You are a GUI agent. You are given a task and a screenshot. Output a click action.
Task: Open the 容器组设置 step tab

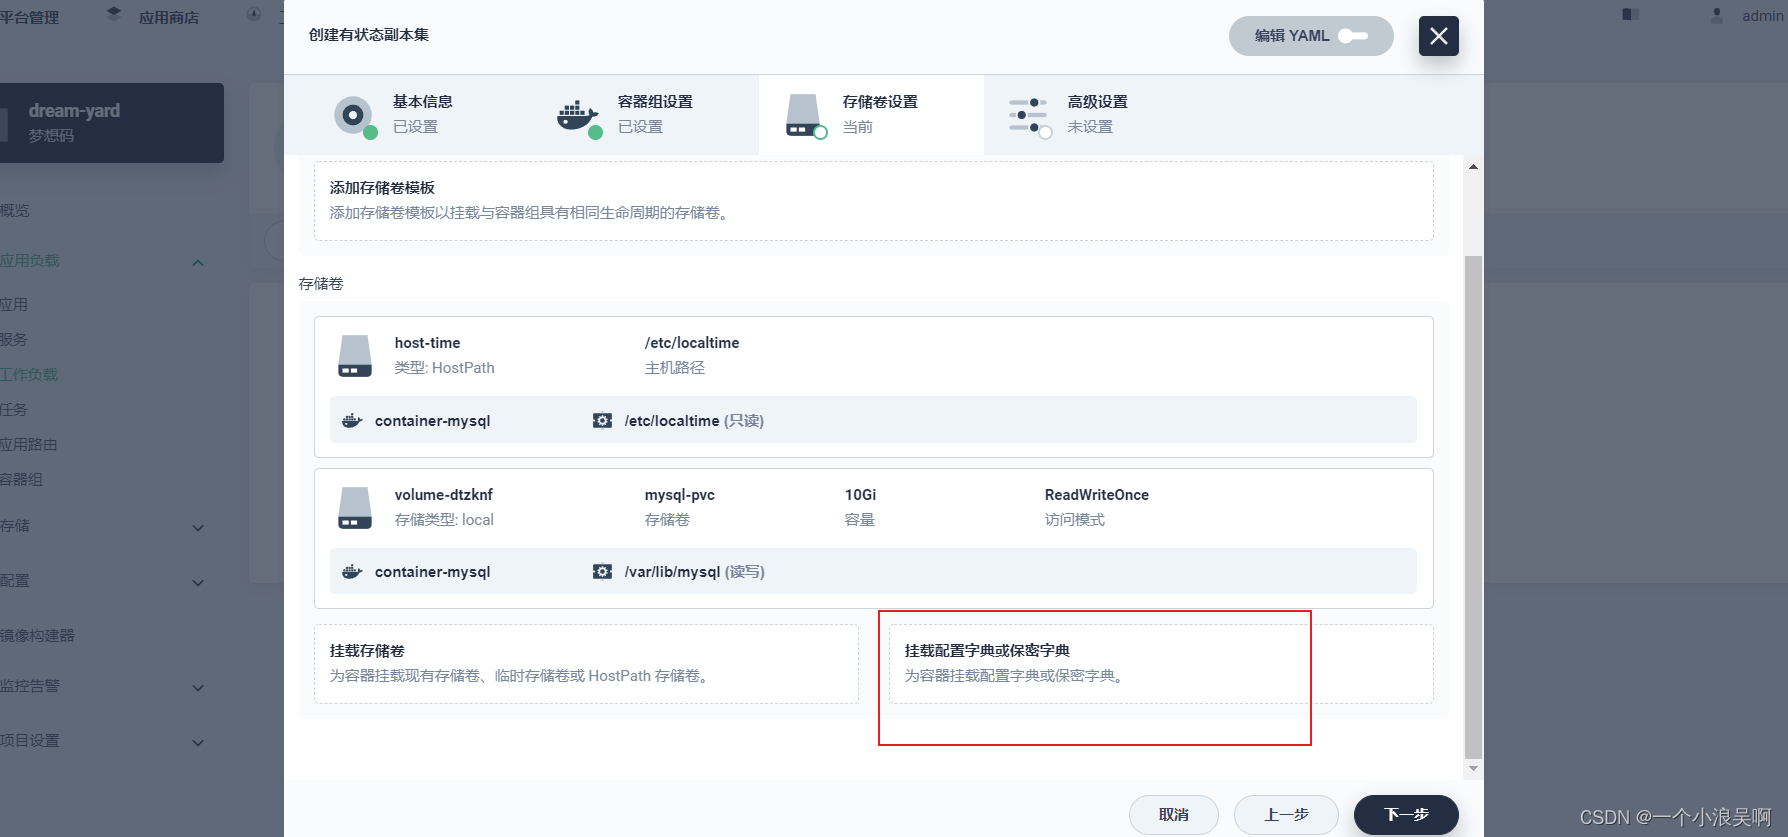[x=646, y=115]
